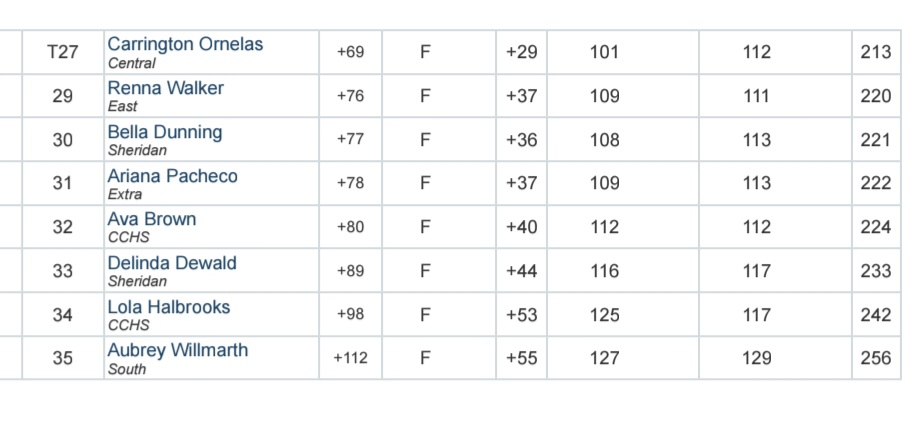The width and height of the screenshot is (923, 424).
Task: Open Carrington Ornelas player link
Action: pos(185,44)
